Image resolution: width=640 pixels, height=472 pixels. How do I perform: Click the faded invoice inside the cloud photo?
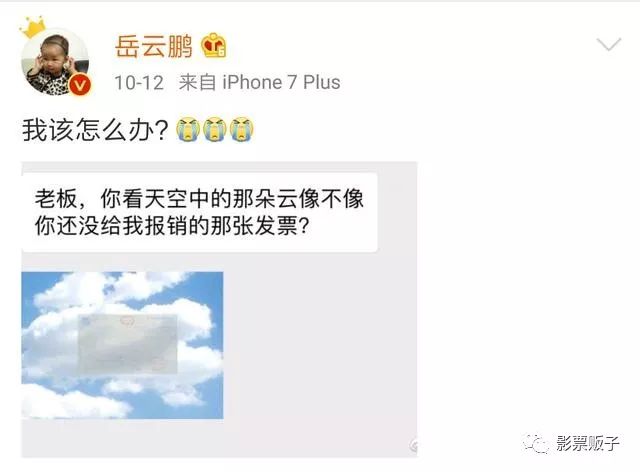click(x=128, y=344)
